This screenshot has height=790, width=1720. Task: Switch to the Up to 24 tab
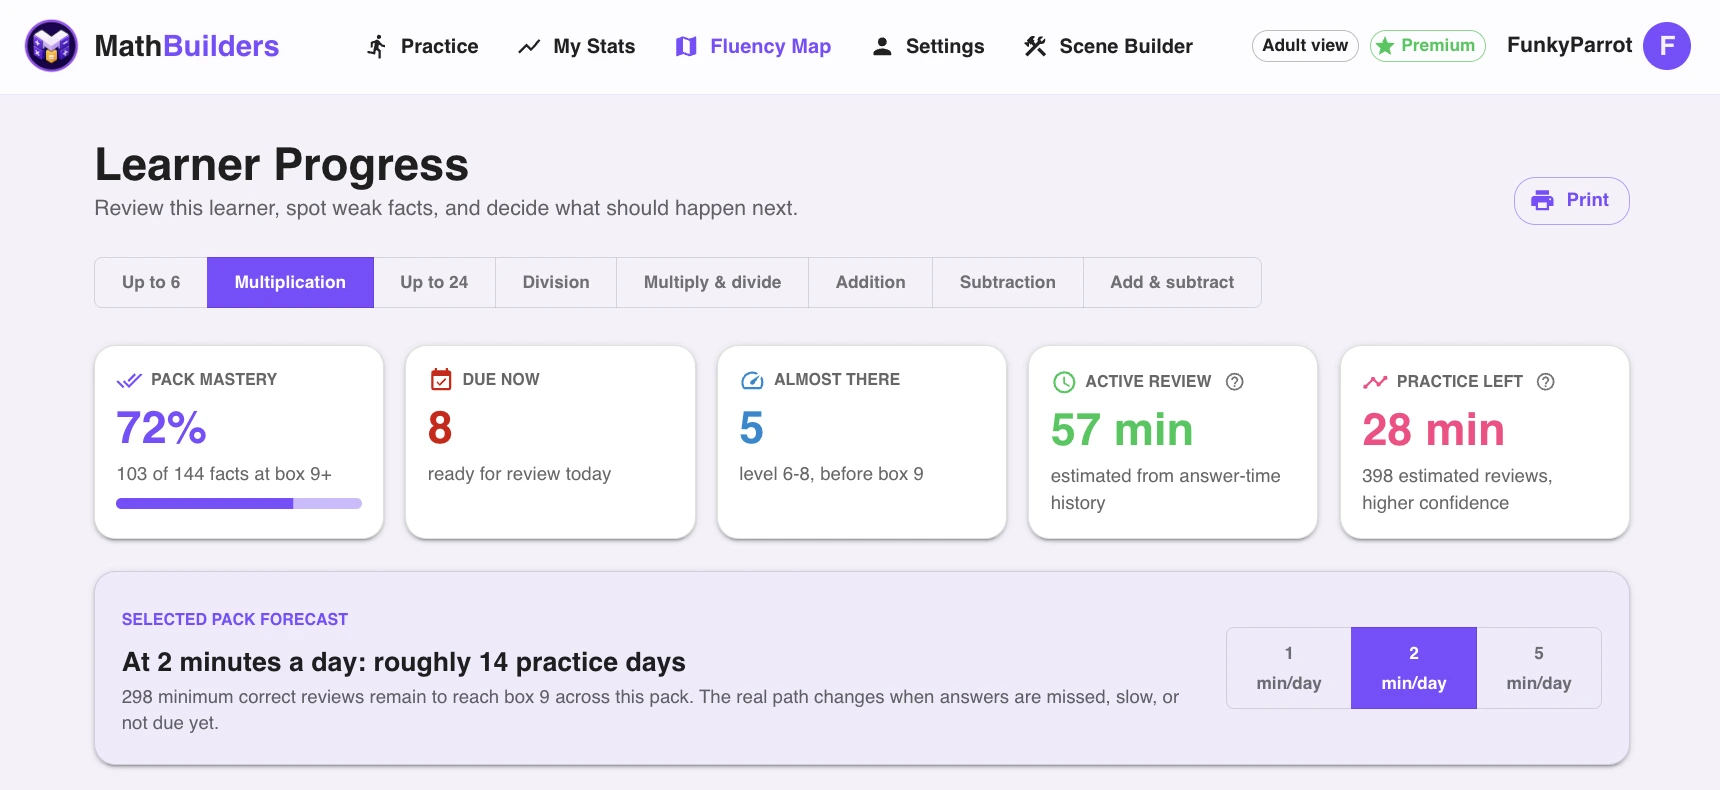tap(434, 282)
